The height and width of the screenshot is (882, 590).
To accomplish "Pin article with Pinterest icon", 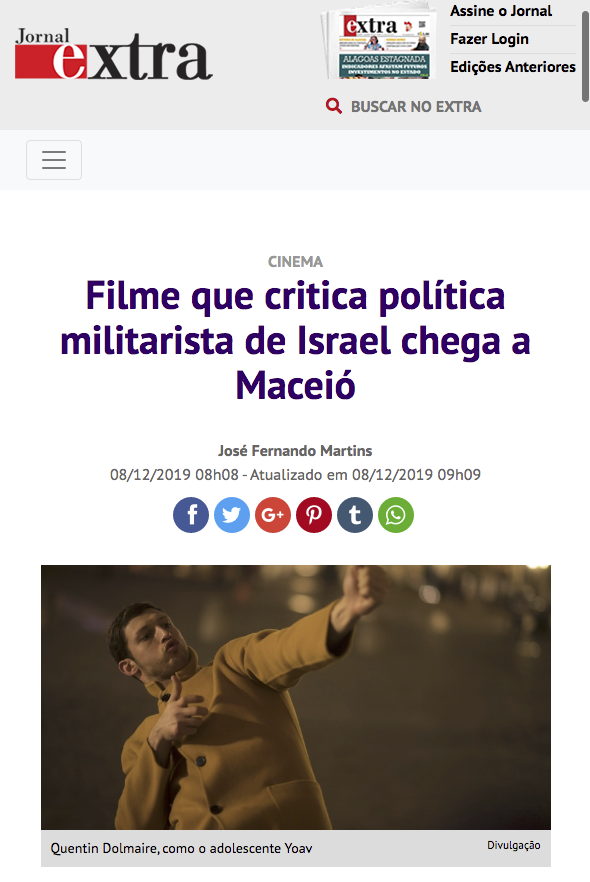I will (314, 515).
